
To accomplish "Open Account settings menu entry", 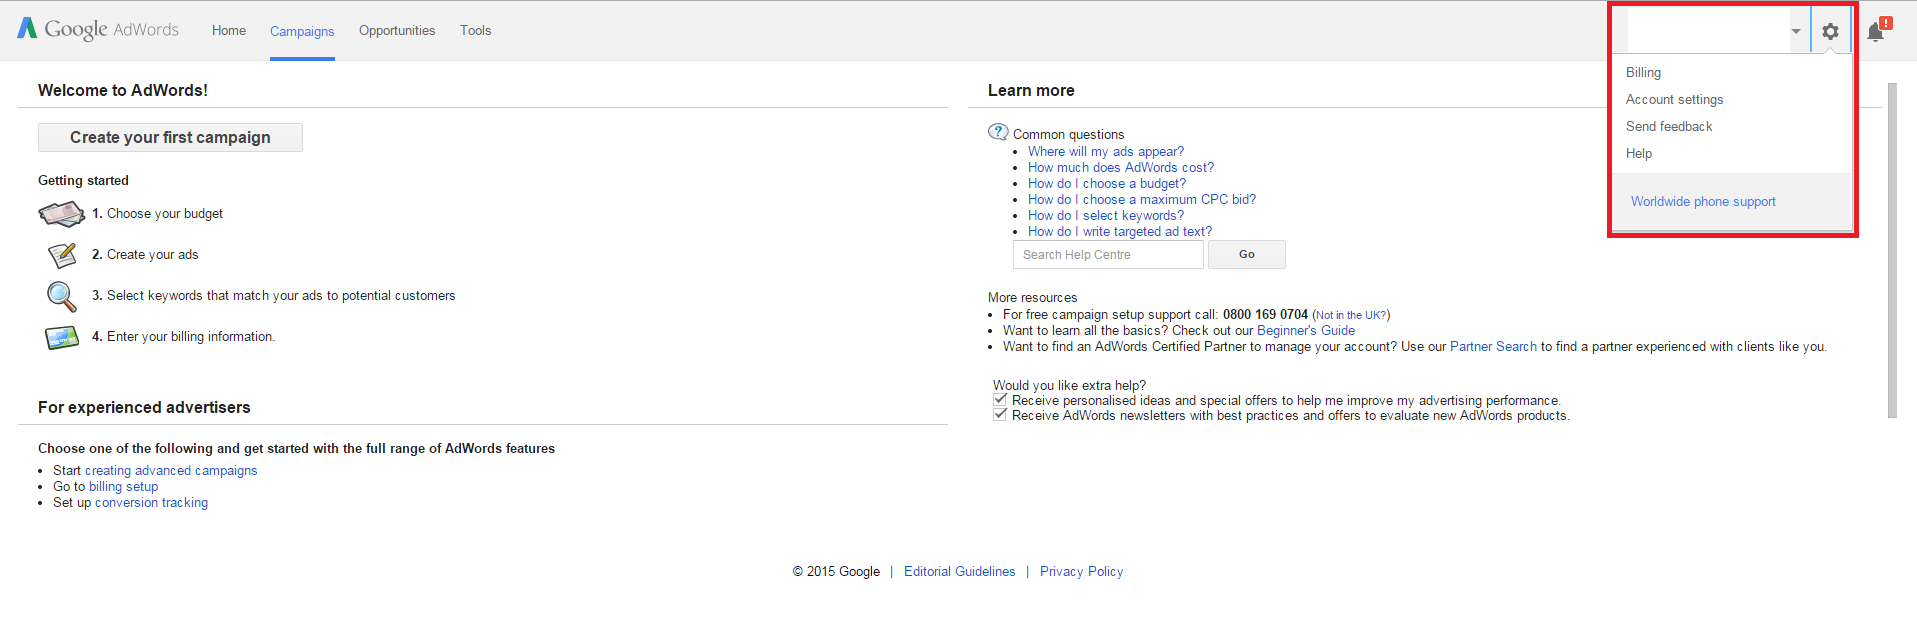I will (x=1674, y=99).
